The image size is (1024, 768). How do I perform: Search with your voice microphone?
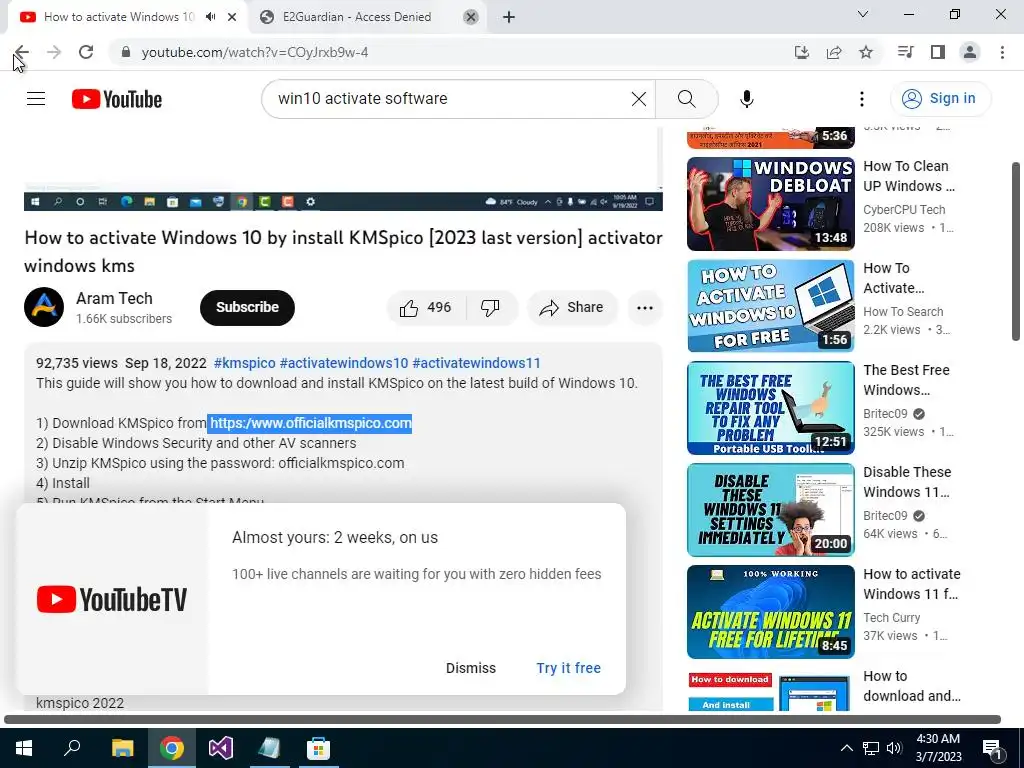(x=746, y=99)
